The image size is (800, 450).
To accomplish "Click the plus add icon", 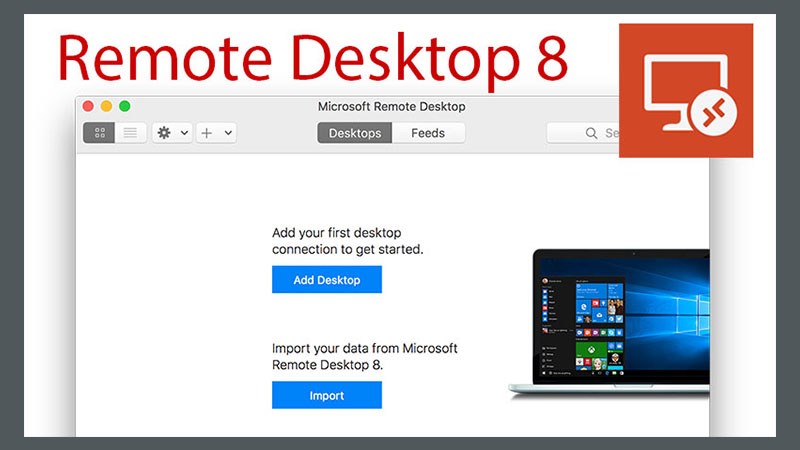I will (x=207, y=133).
